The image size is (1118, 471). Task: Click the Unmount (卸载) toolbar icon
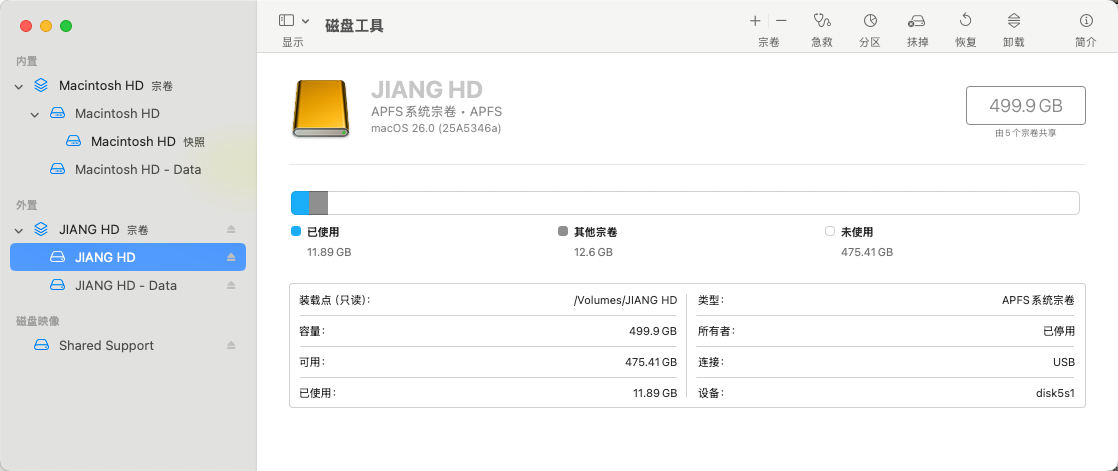(x=1013, y=21)
